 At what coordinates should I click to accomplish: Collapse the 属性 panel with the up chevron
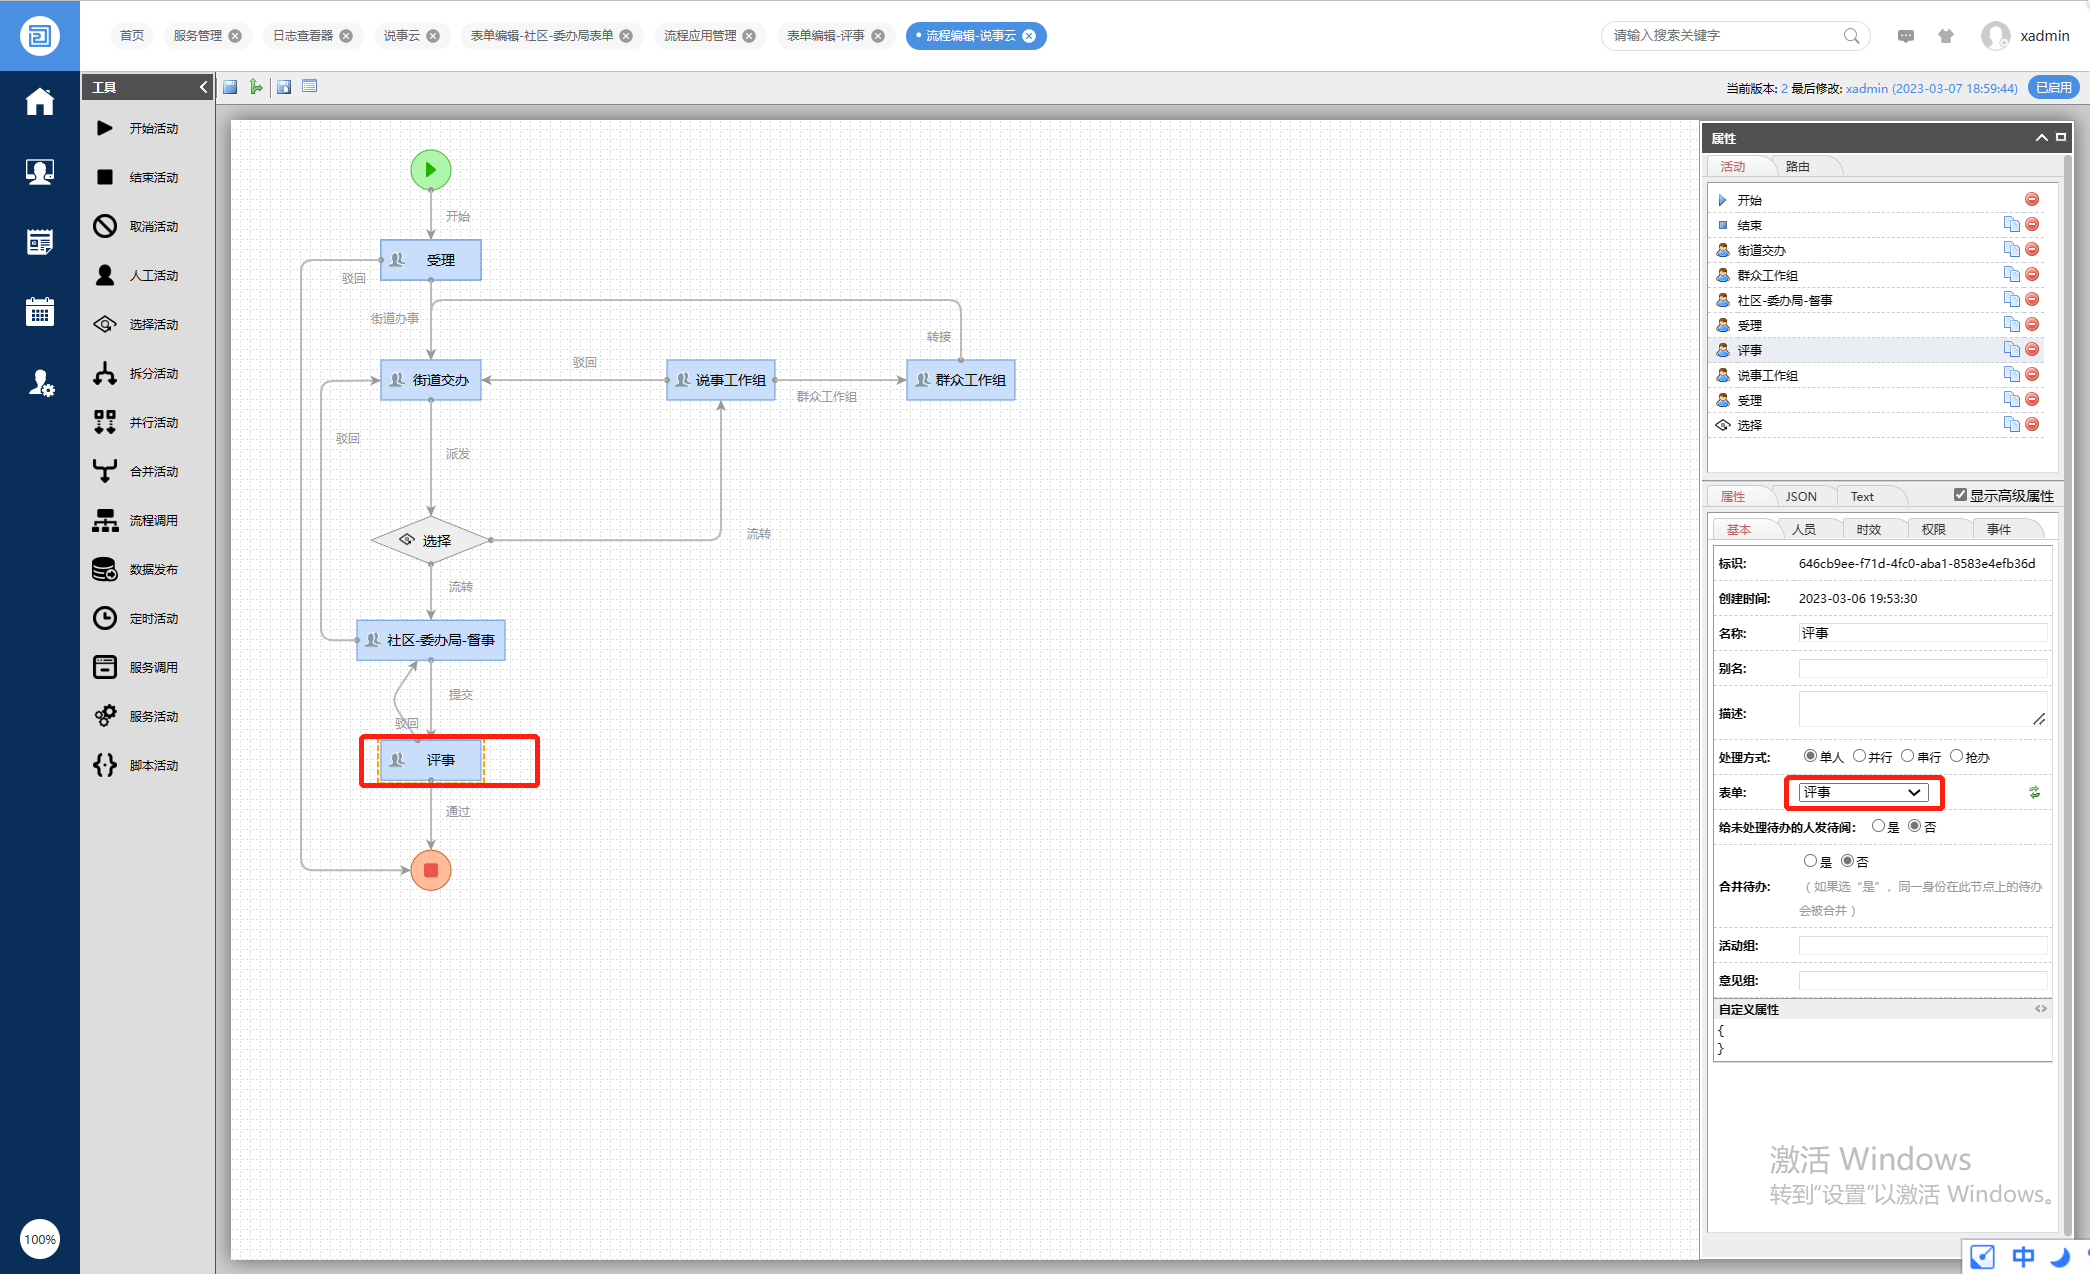tap(2041, 138)
